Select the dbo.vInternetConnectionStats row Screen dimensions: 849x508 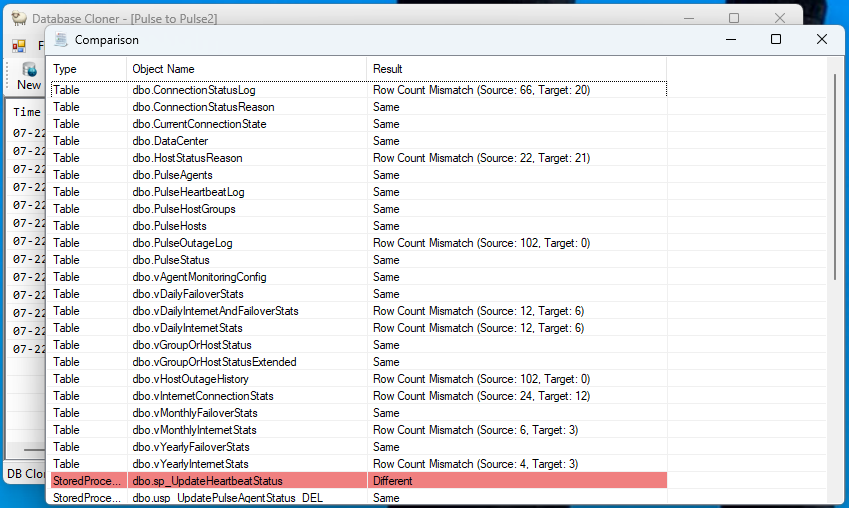click(x=358, y=396)
